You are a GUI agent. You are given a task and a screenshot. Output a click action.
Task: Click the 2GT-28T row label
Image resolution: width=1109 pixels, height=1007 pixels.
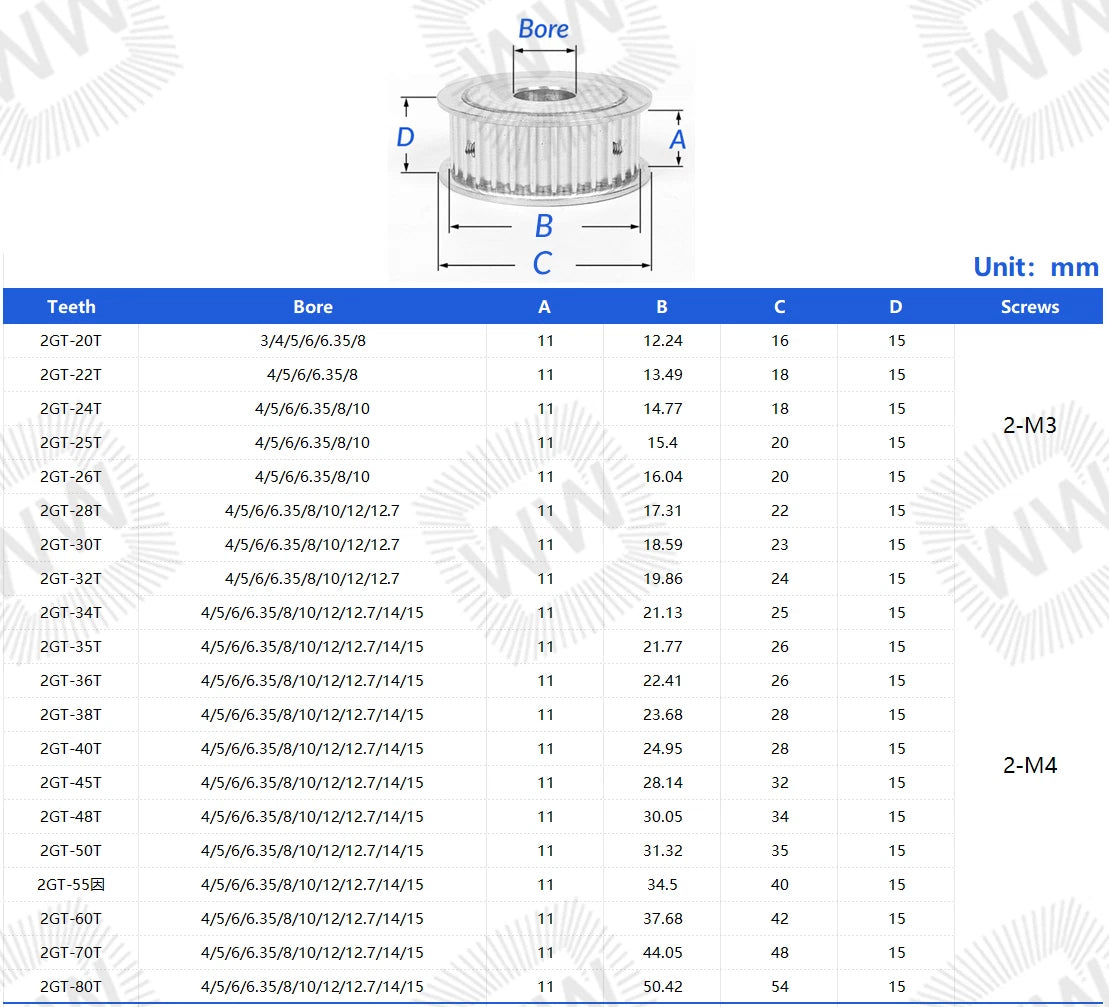pos(71,511)
